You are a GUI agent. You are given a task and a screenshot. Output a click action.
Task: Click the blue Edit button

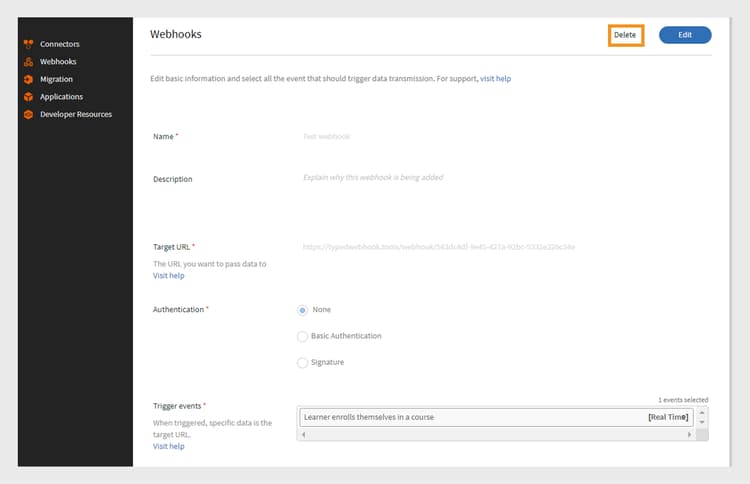[685, 35]
